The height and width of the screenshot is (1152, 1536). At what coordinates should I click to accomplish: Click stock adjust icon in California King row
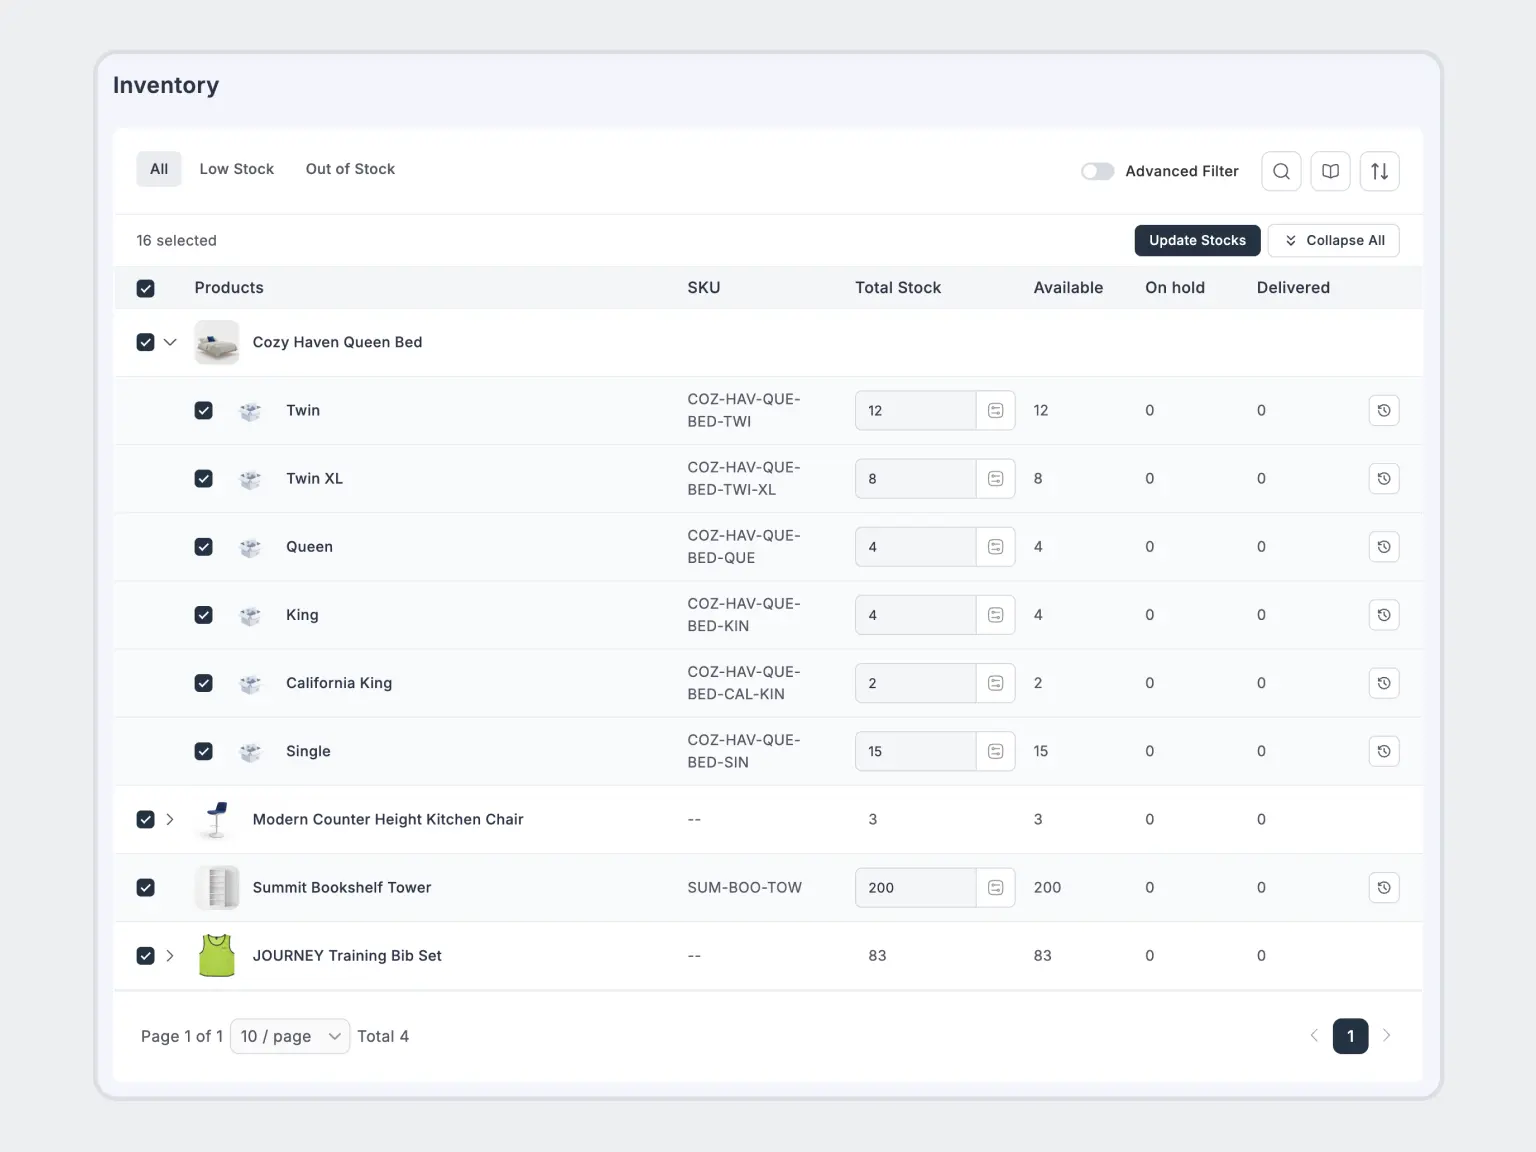pyautogui.click(x=996, y=683)
